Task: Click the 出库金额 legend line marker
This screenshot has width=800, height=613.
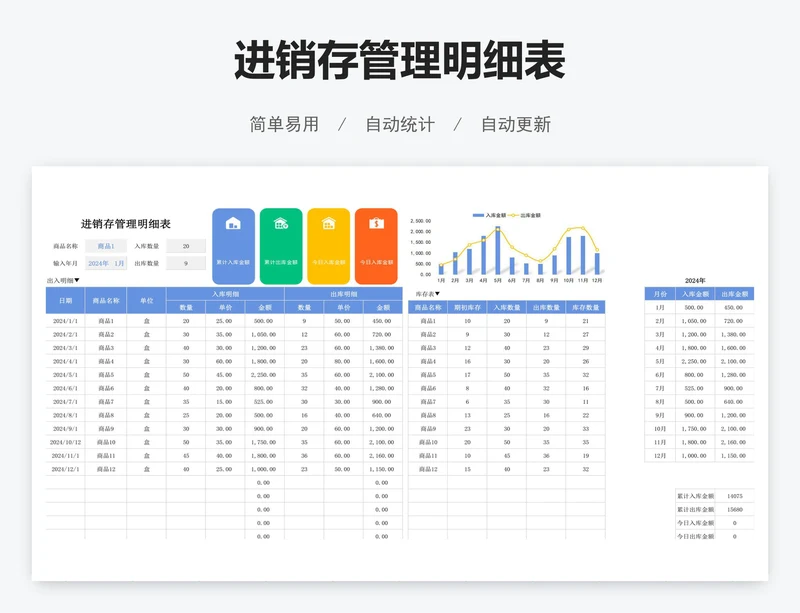Action: (513, 215)
